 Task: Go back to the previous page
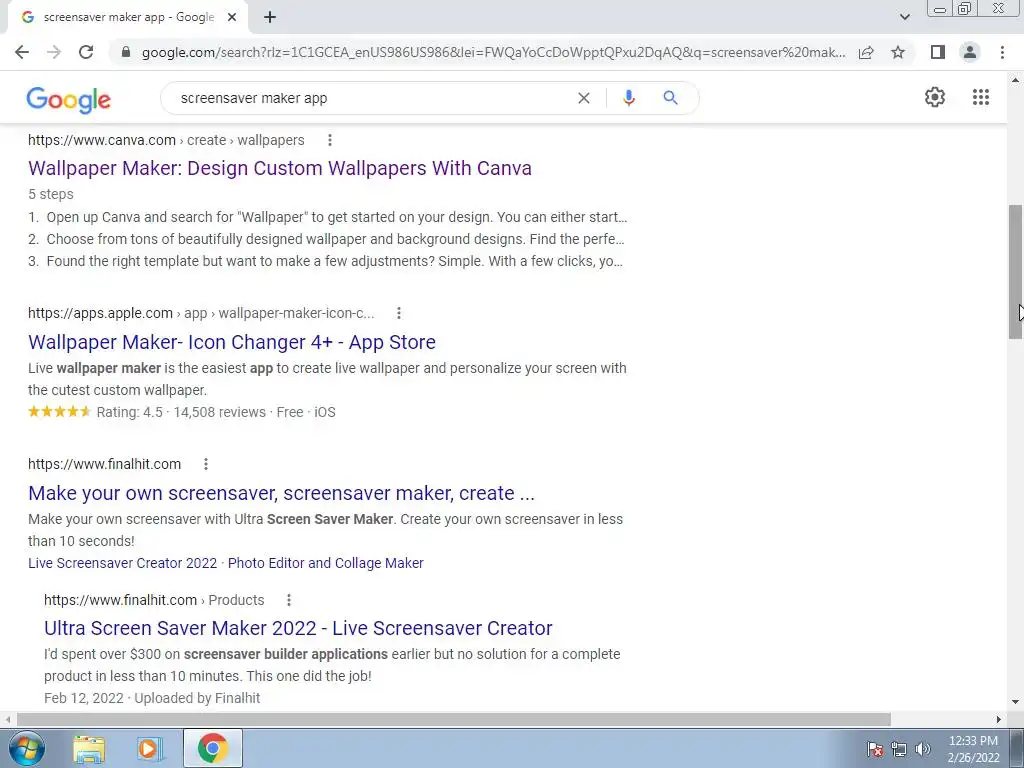tap(22, 52)
